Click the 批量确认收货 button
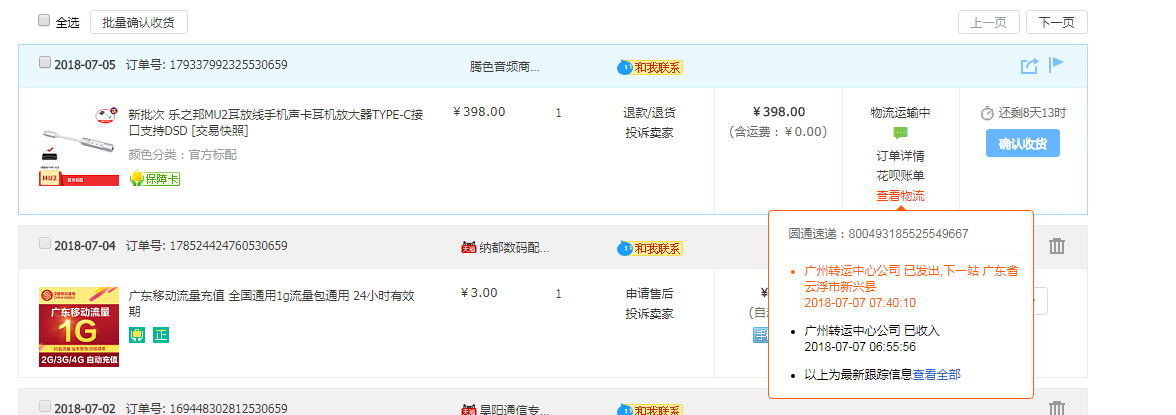Viewport: 1176px width, 415px height. click(138, 22)
